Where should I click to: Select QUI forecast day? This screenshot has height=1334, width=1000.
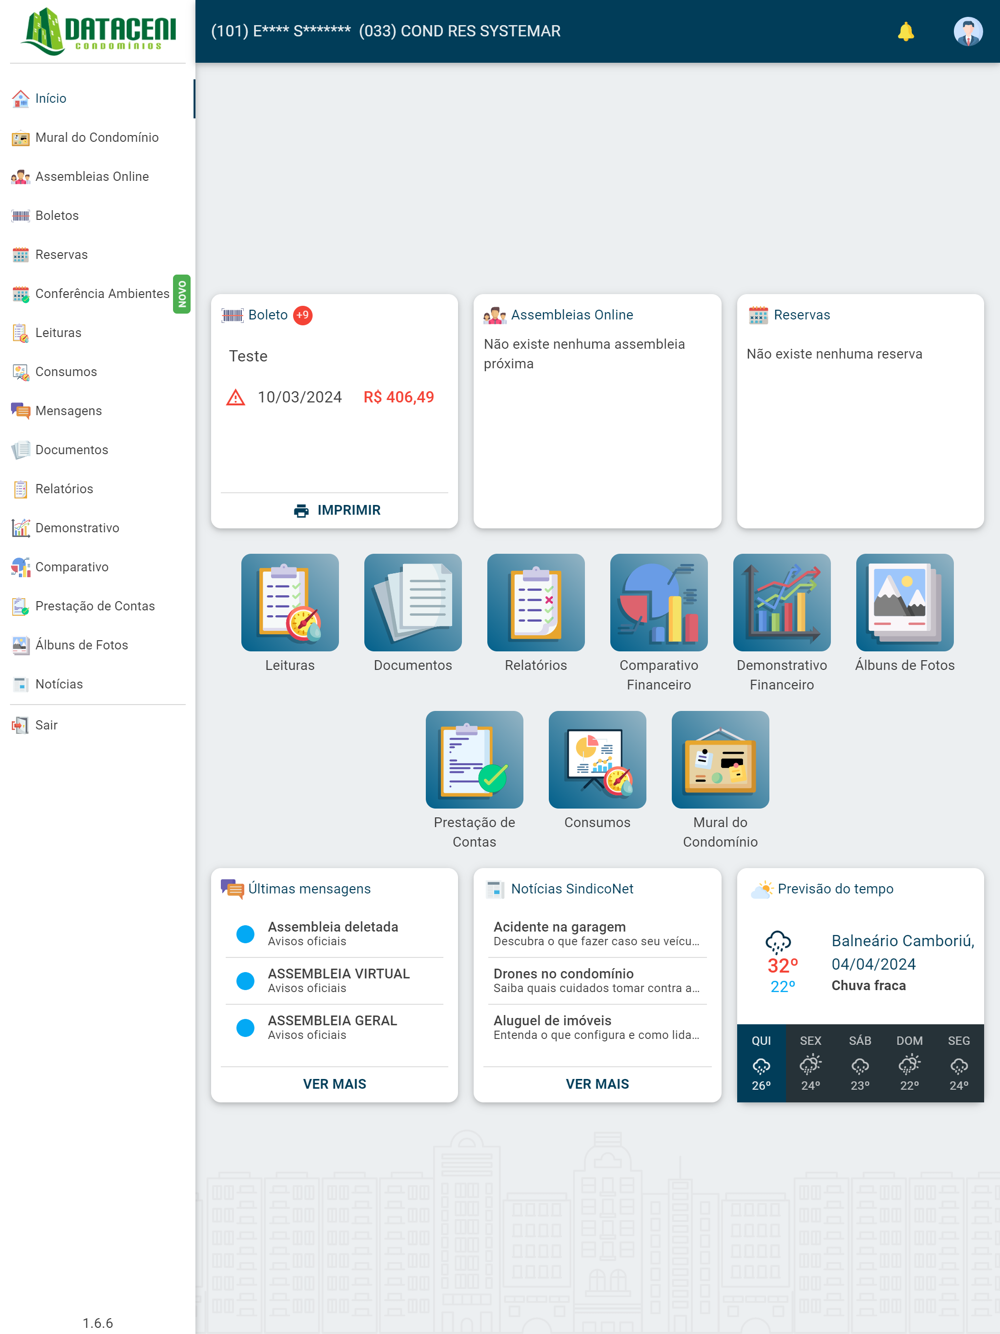tap(761, 1064)
